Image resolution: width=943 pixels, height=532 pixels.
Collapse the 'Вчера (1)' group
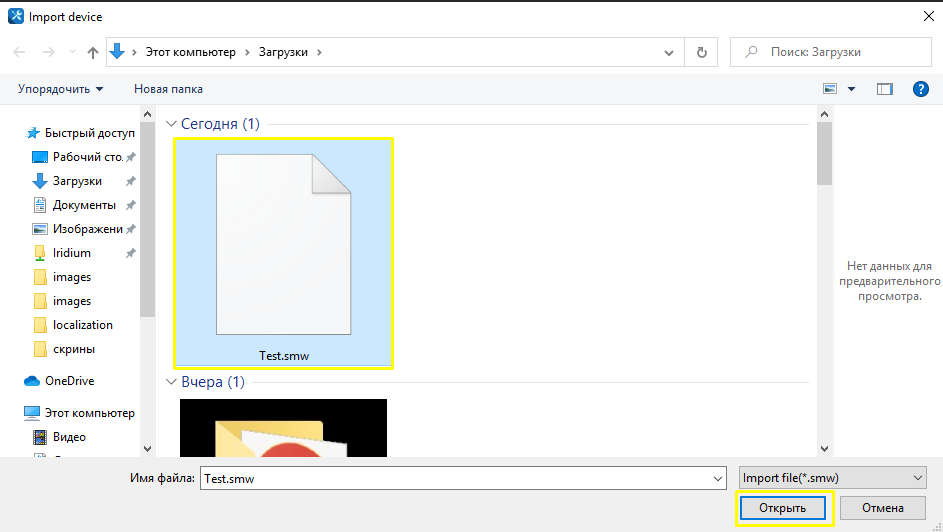171,382
